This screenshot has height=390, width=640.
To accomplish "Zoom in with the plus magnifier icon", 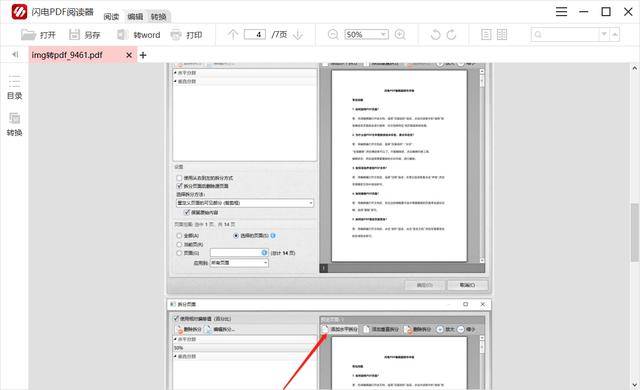I will (400, 35).
